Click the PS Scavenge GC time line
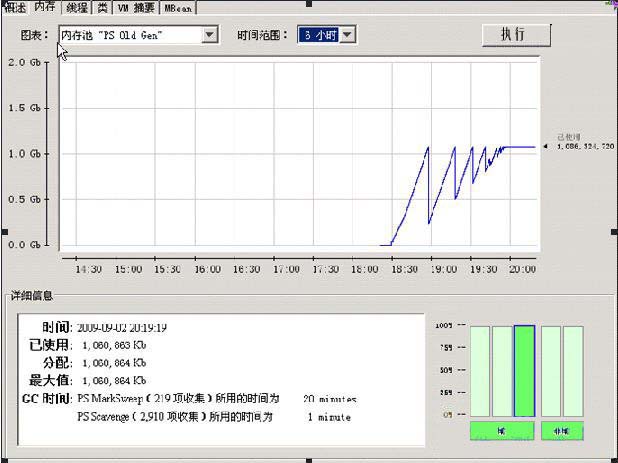This screenshot has height=463, width=618. (x=214, y=417)
